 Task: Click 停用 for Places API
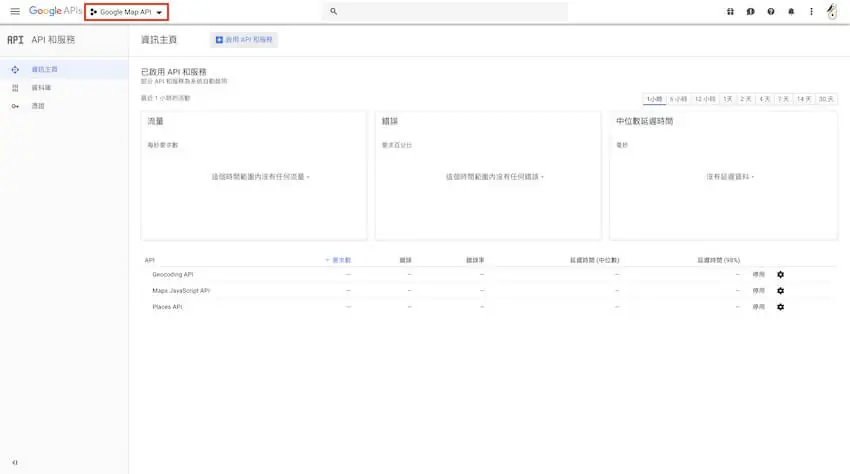[x=758, y=307]
